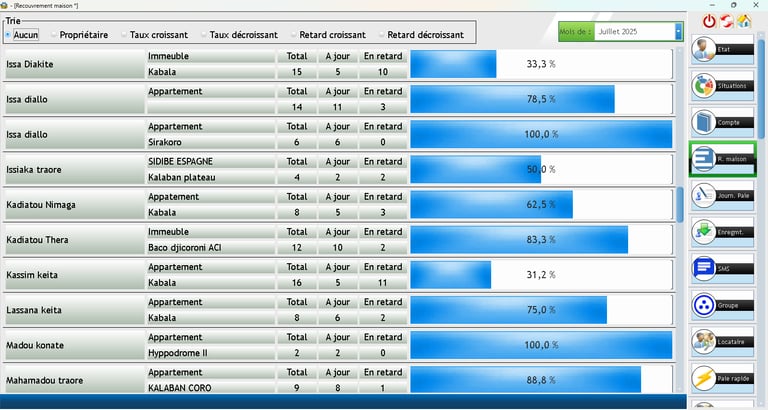This screenshot has width=768, height=410.
Task: Select owner Kadiatou Nimaga
Action: click(x=75, y=204)
